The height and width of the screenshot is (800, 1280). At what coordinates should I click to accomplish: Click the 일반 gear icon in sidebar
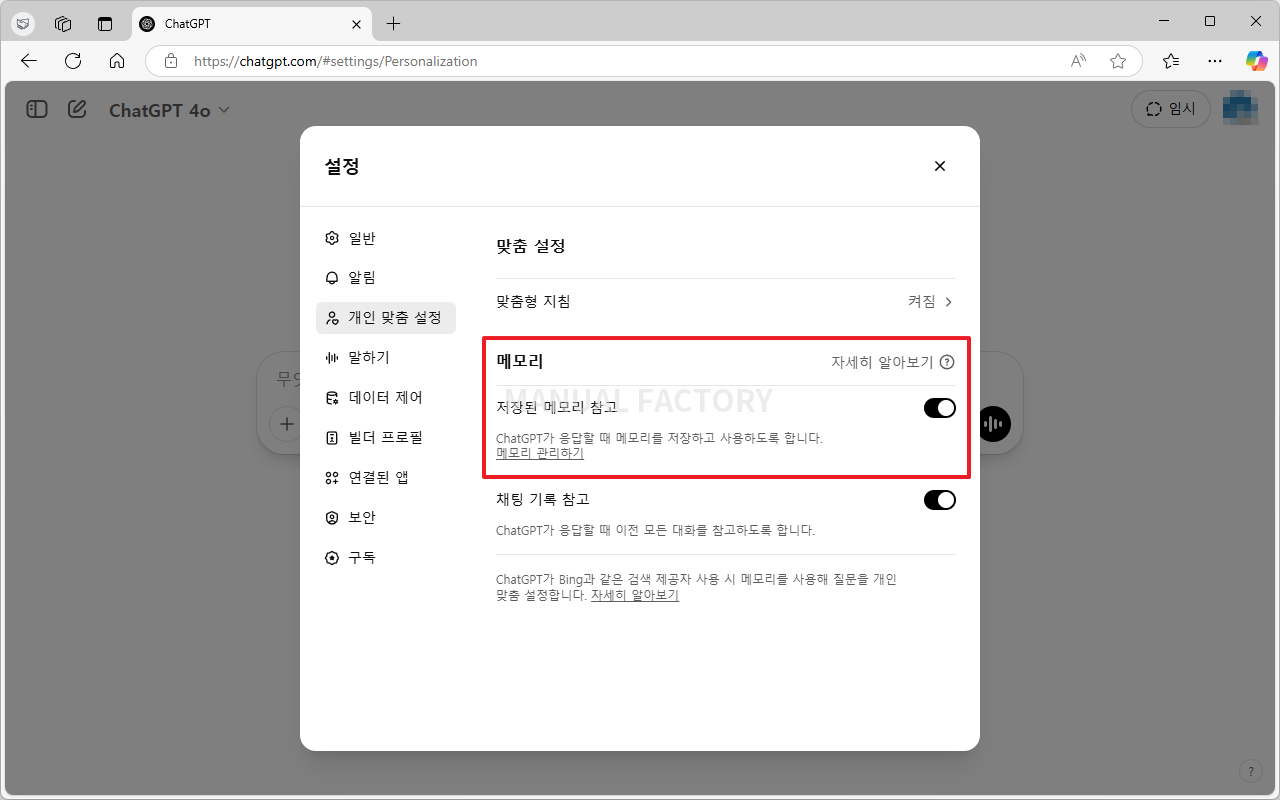[332, 238]
